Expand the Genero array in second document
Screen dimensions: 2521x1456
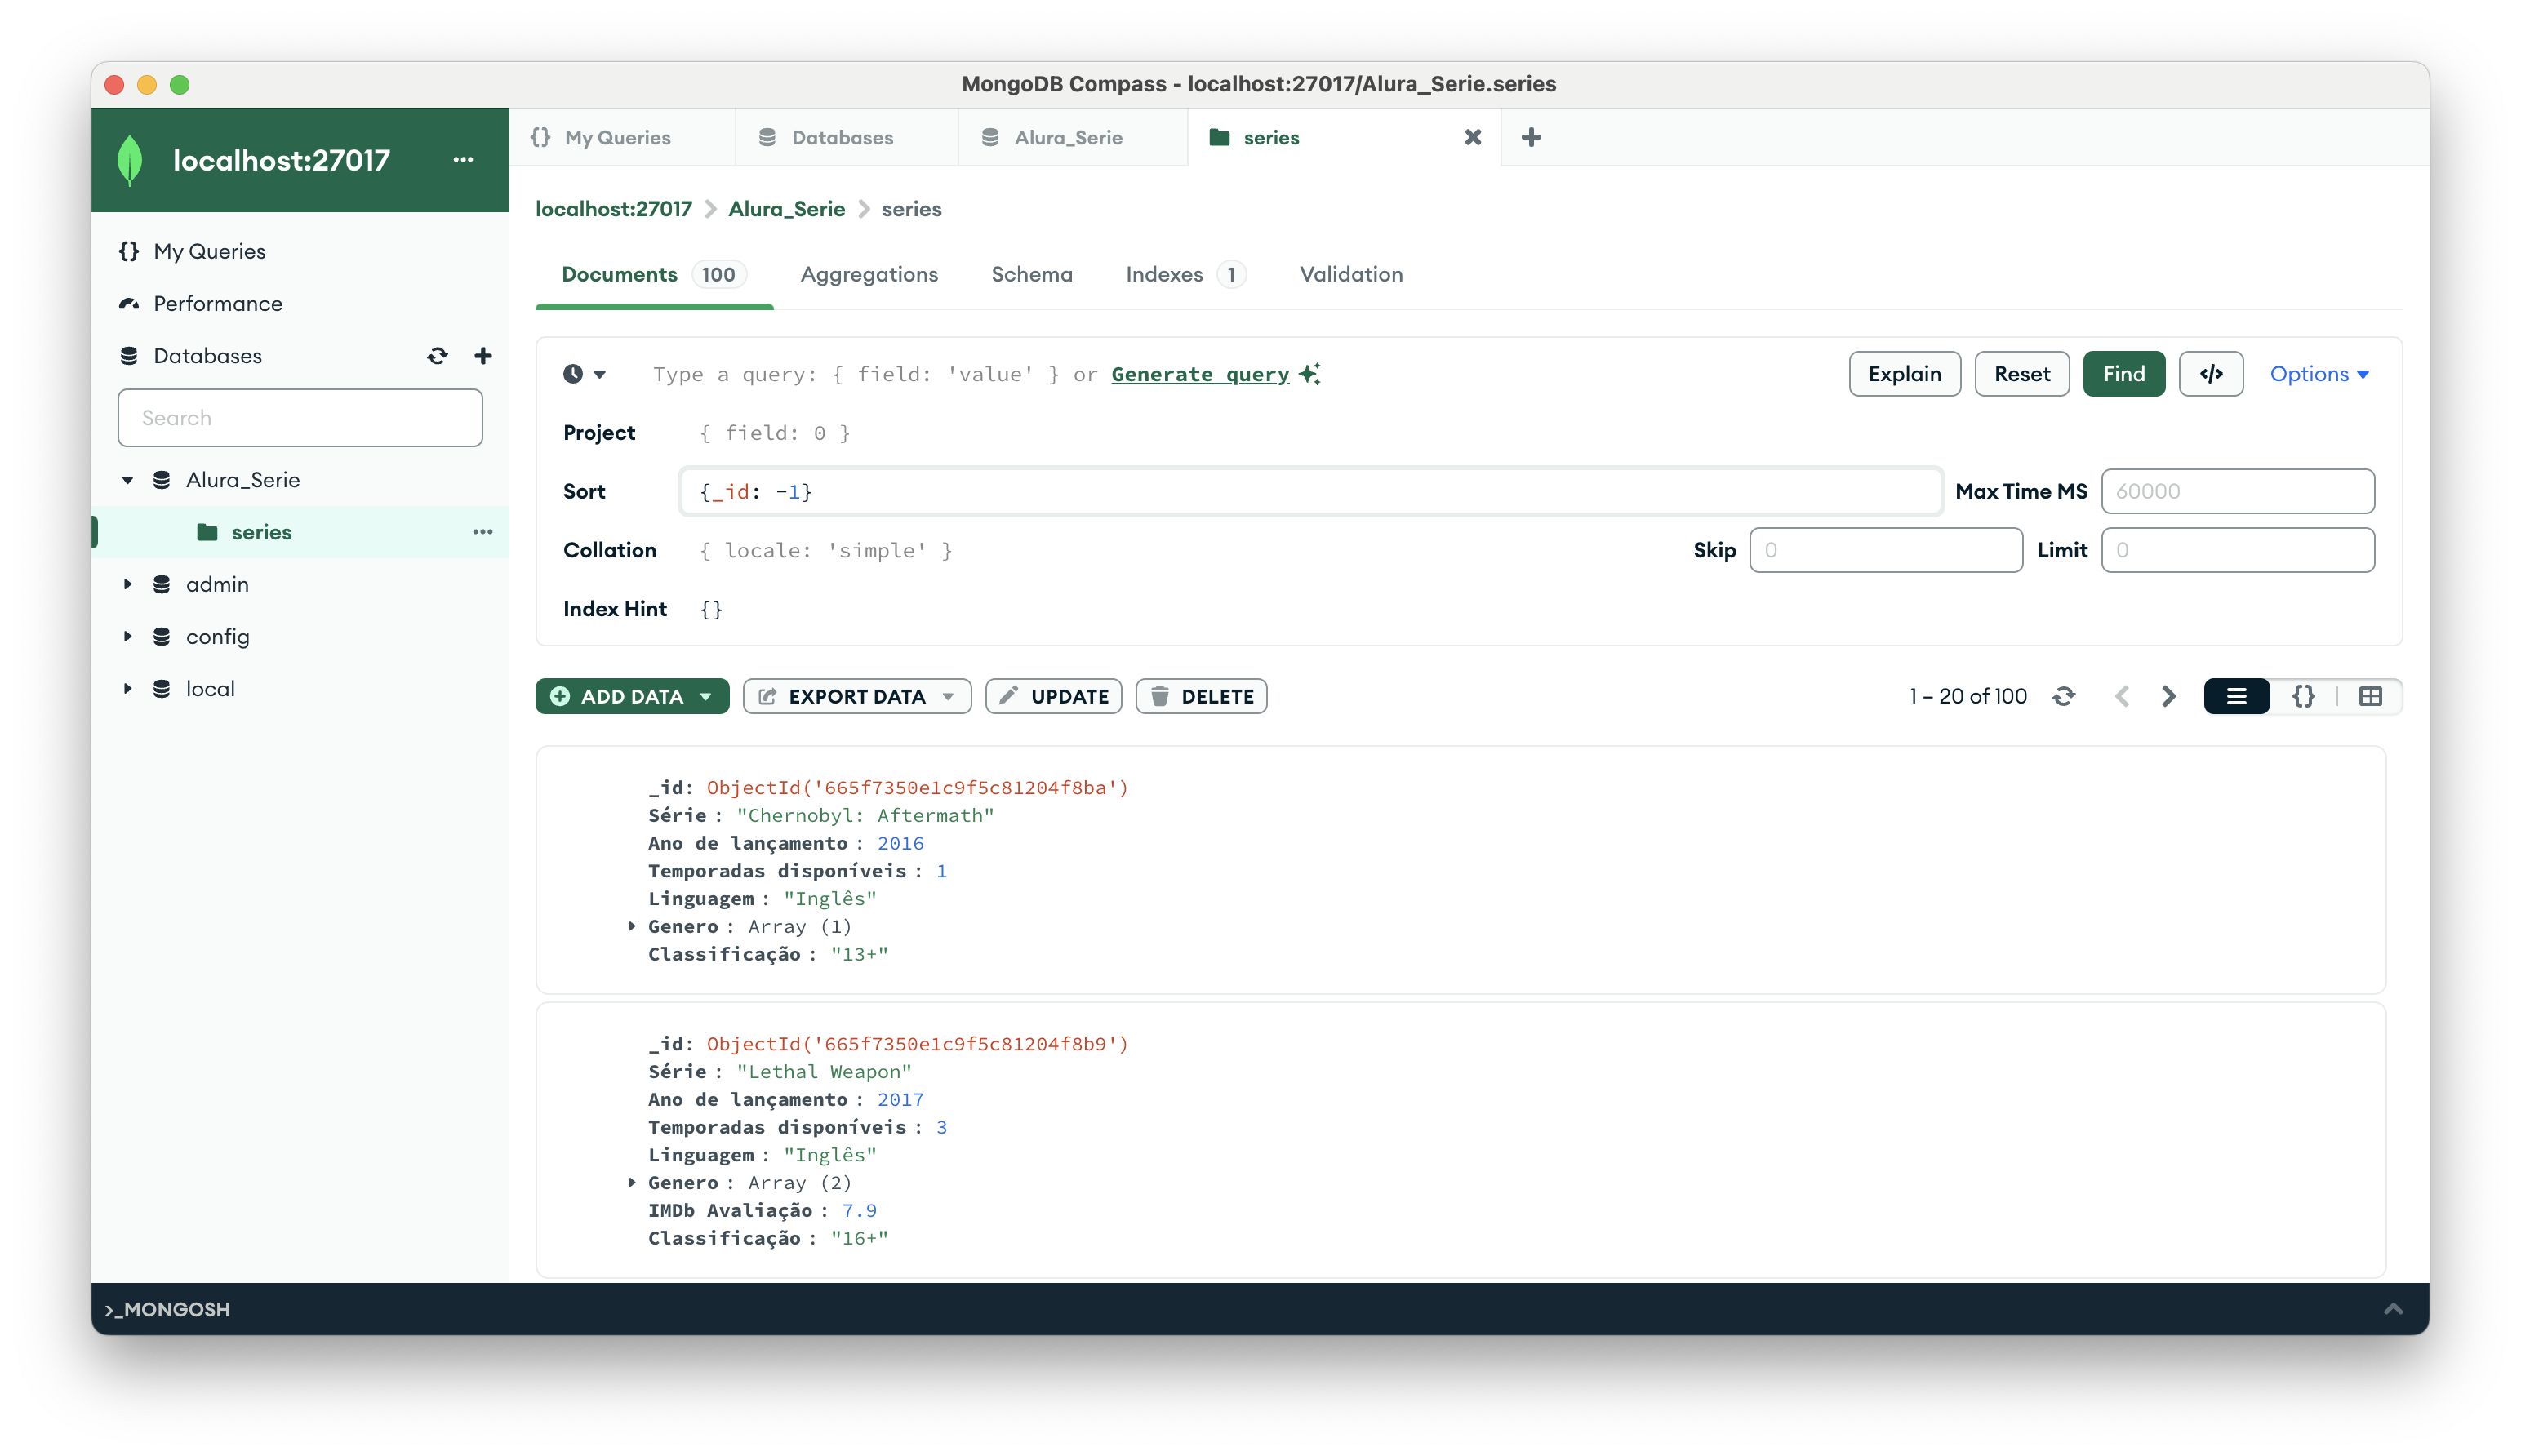click(x=631, y=1180)
